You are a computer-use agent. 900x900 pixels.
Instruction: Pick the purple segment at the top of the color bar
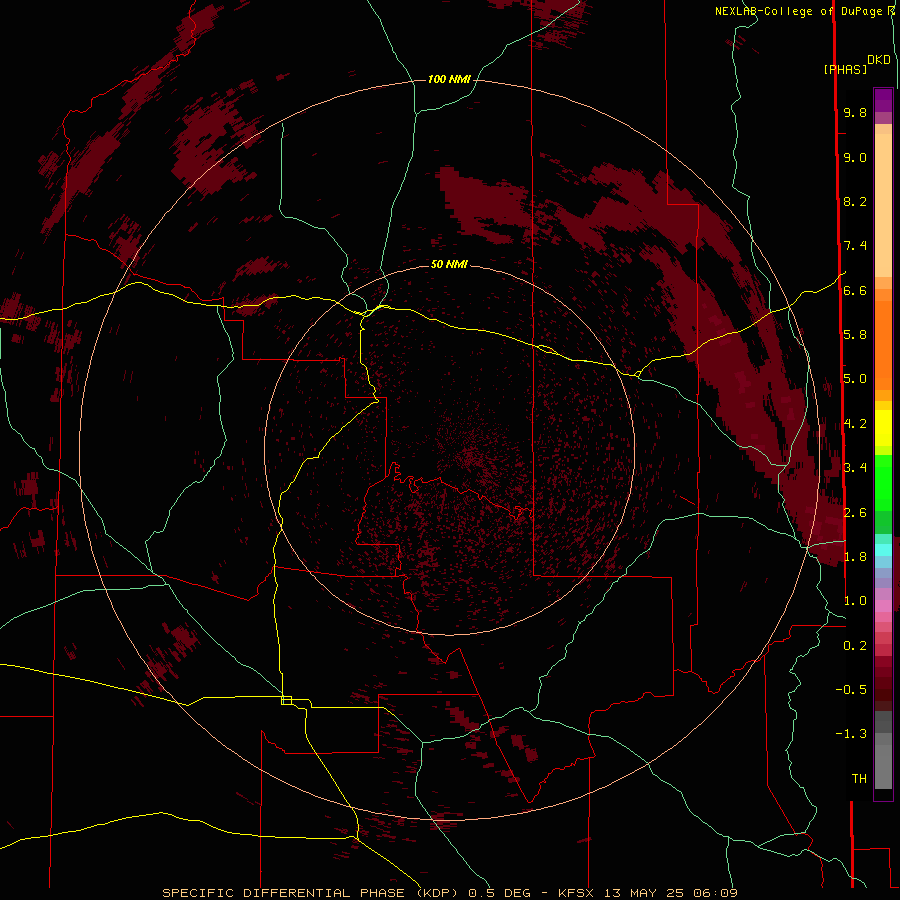(883, 100)
